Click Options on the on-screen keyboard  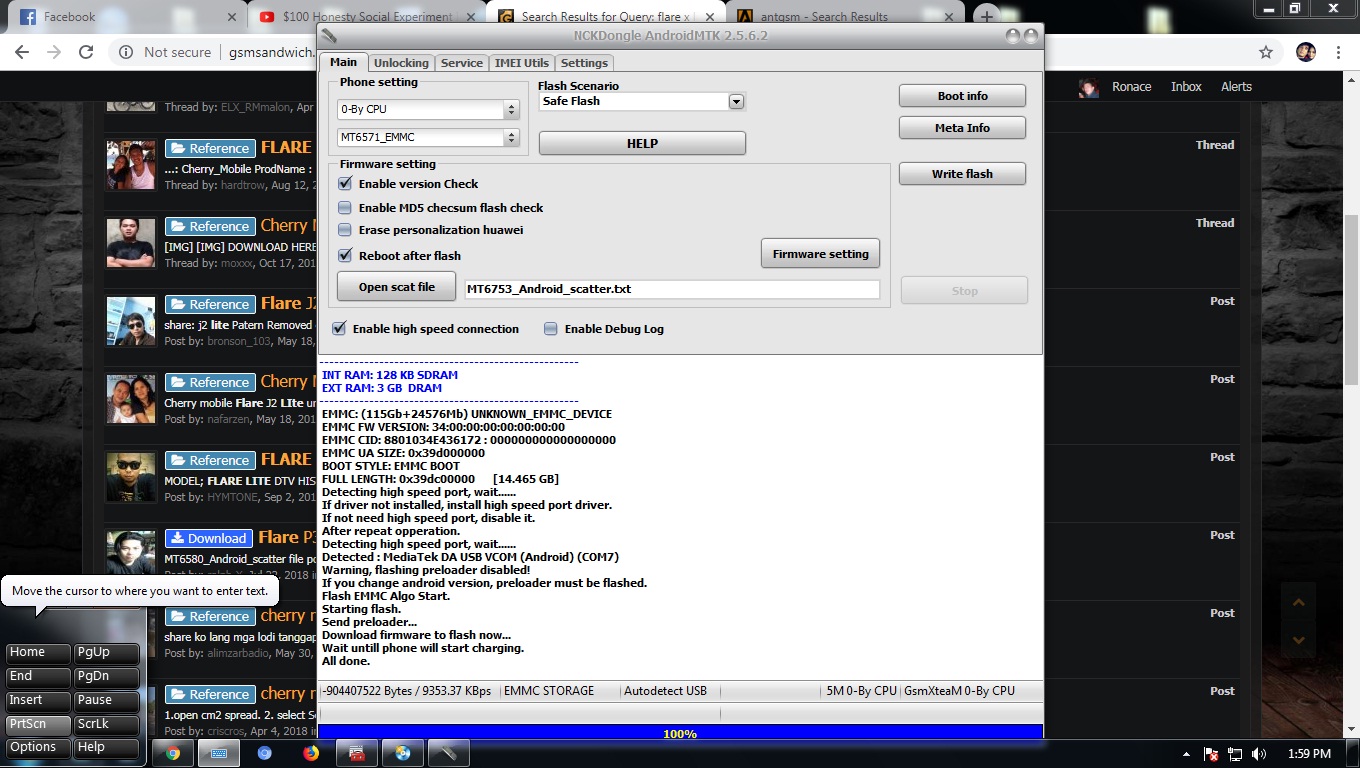[x=38, y=748]
